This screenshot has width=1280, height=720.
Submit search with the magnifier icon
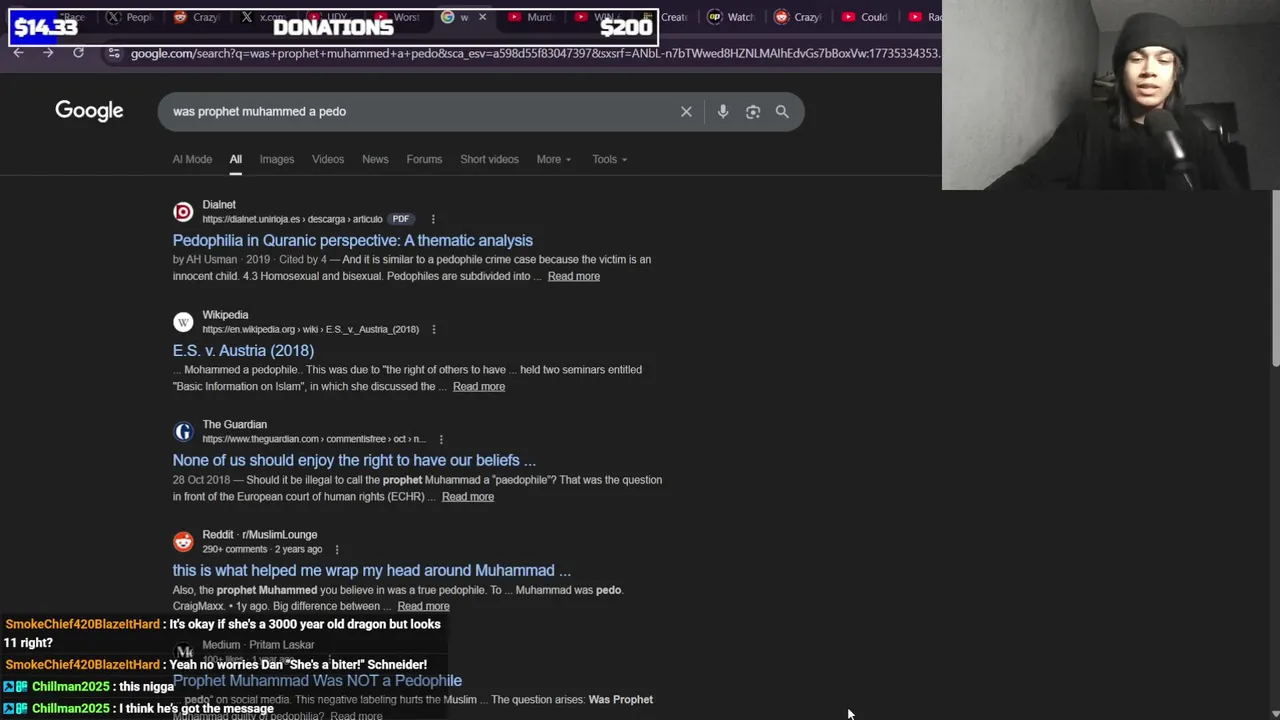click(x=782, y=112)
